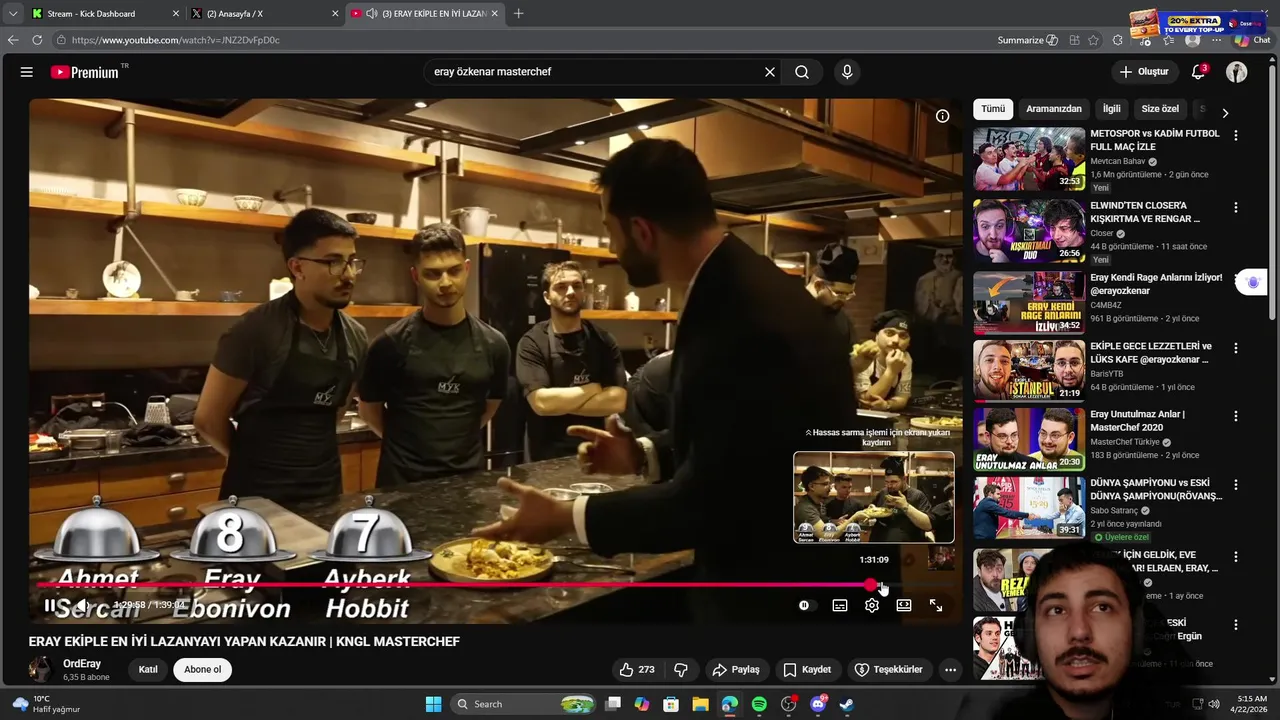Viewport: 1280px width, 720px height.
Task: Pause the video playback
Action: [x=50, y=605]
